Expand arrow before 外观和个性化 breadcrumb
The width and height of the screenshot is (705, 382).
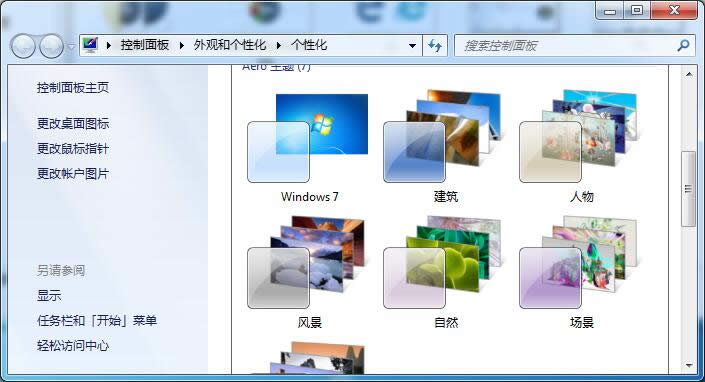(x=182, y=45)
